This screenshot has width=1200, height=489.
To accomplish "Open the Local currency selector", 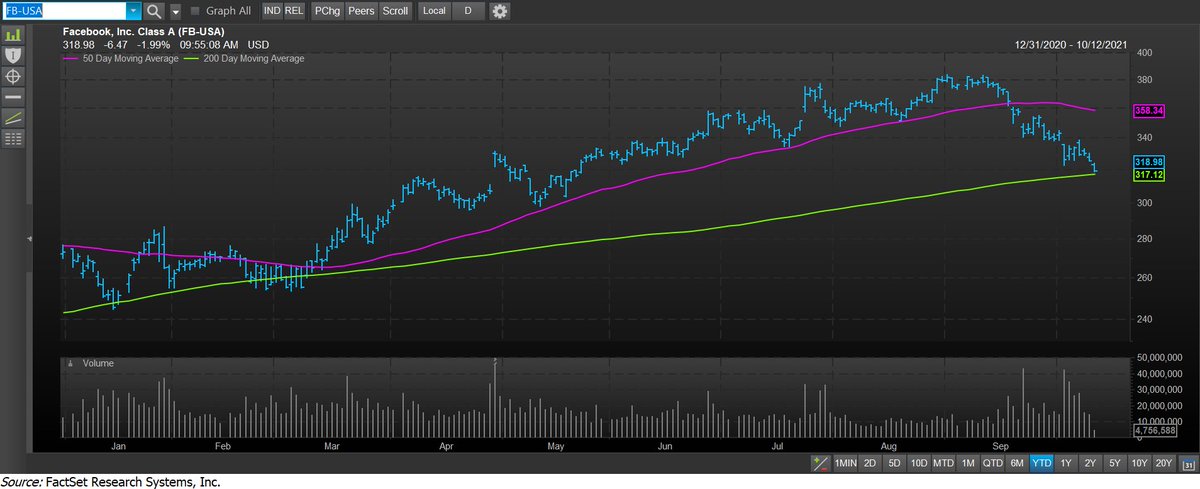I will click(434, 11).
